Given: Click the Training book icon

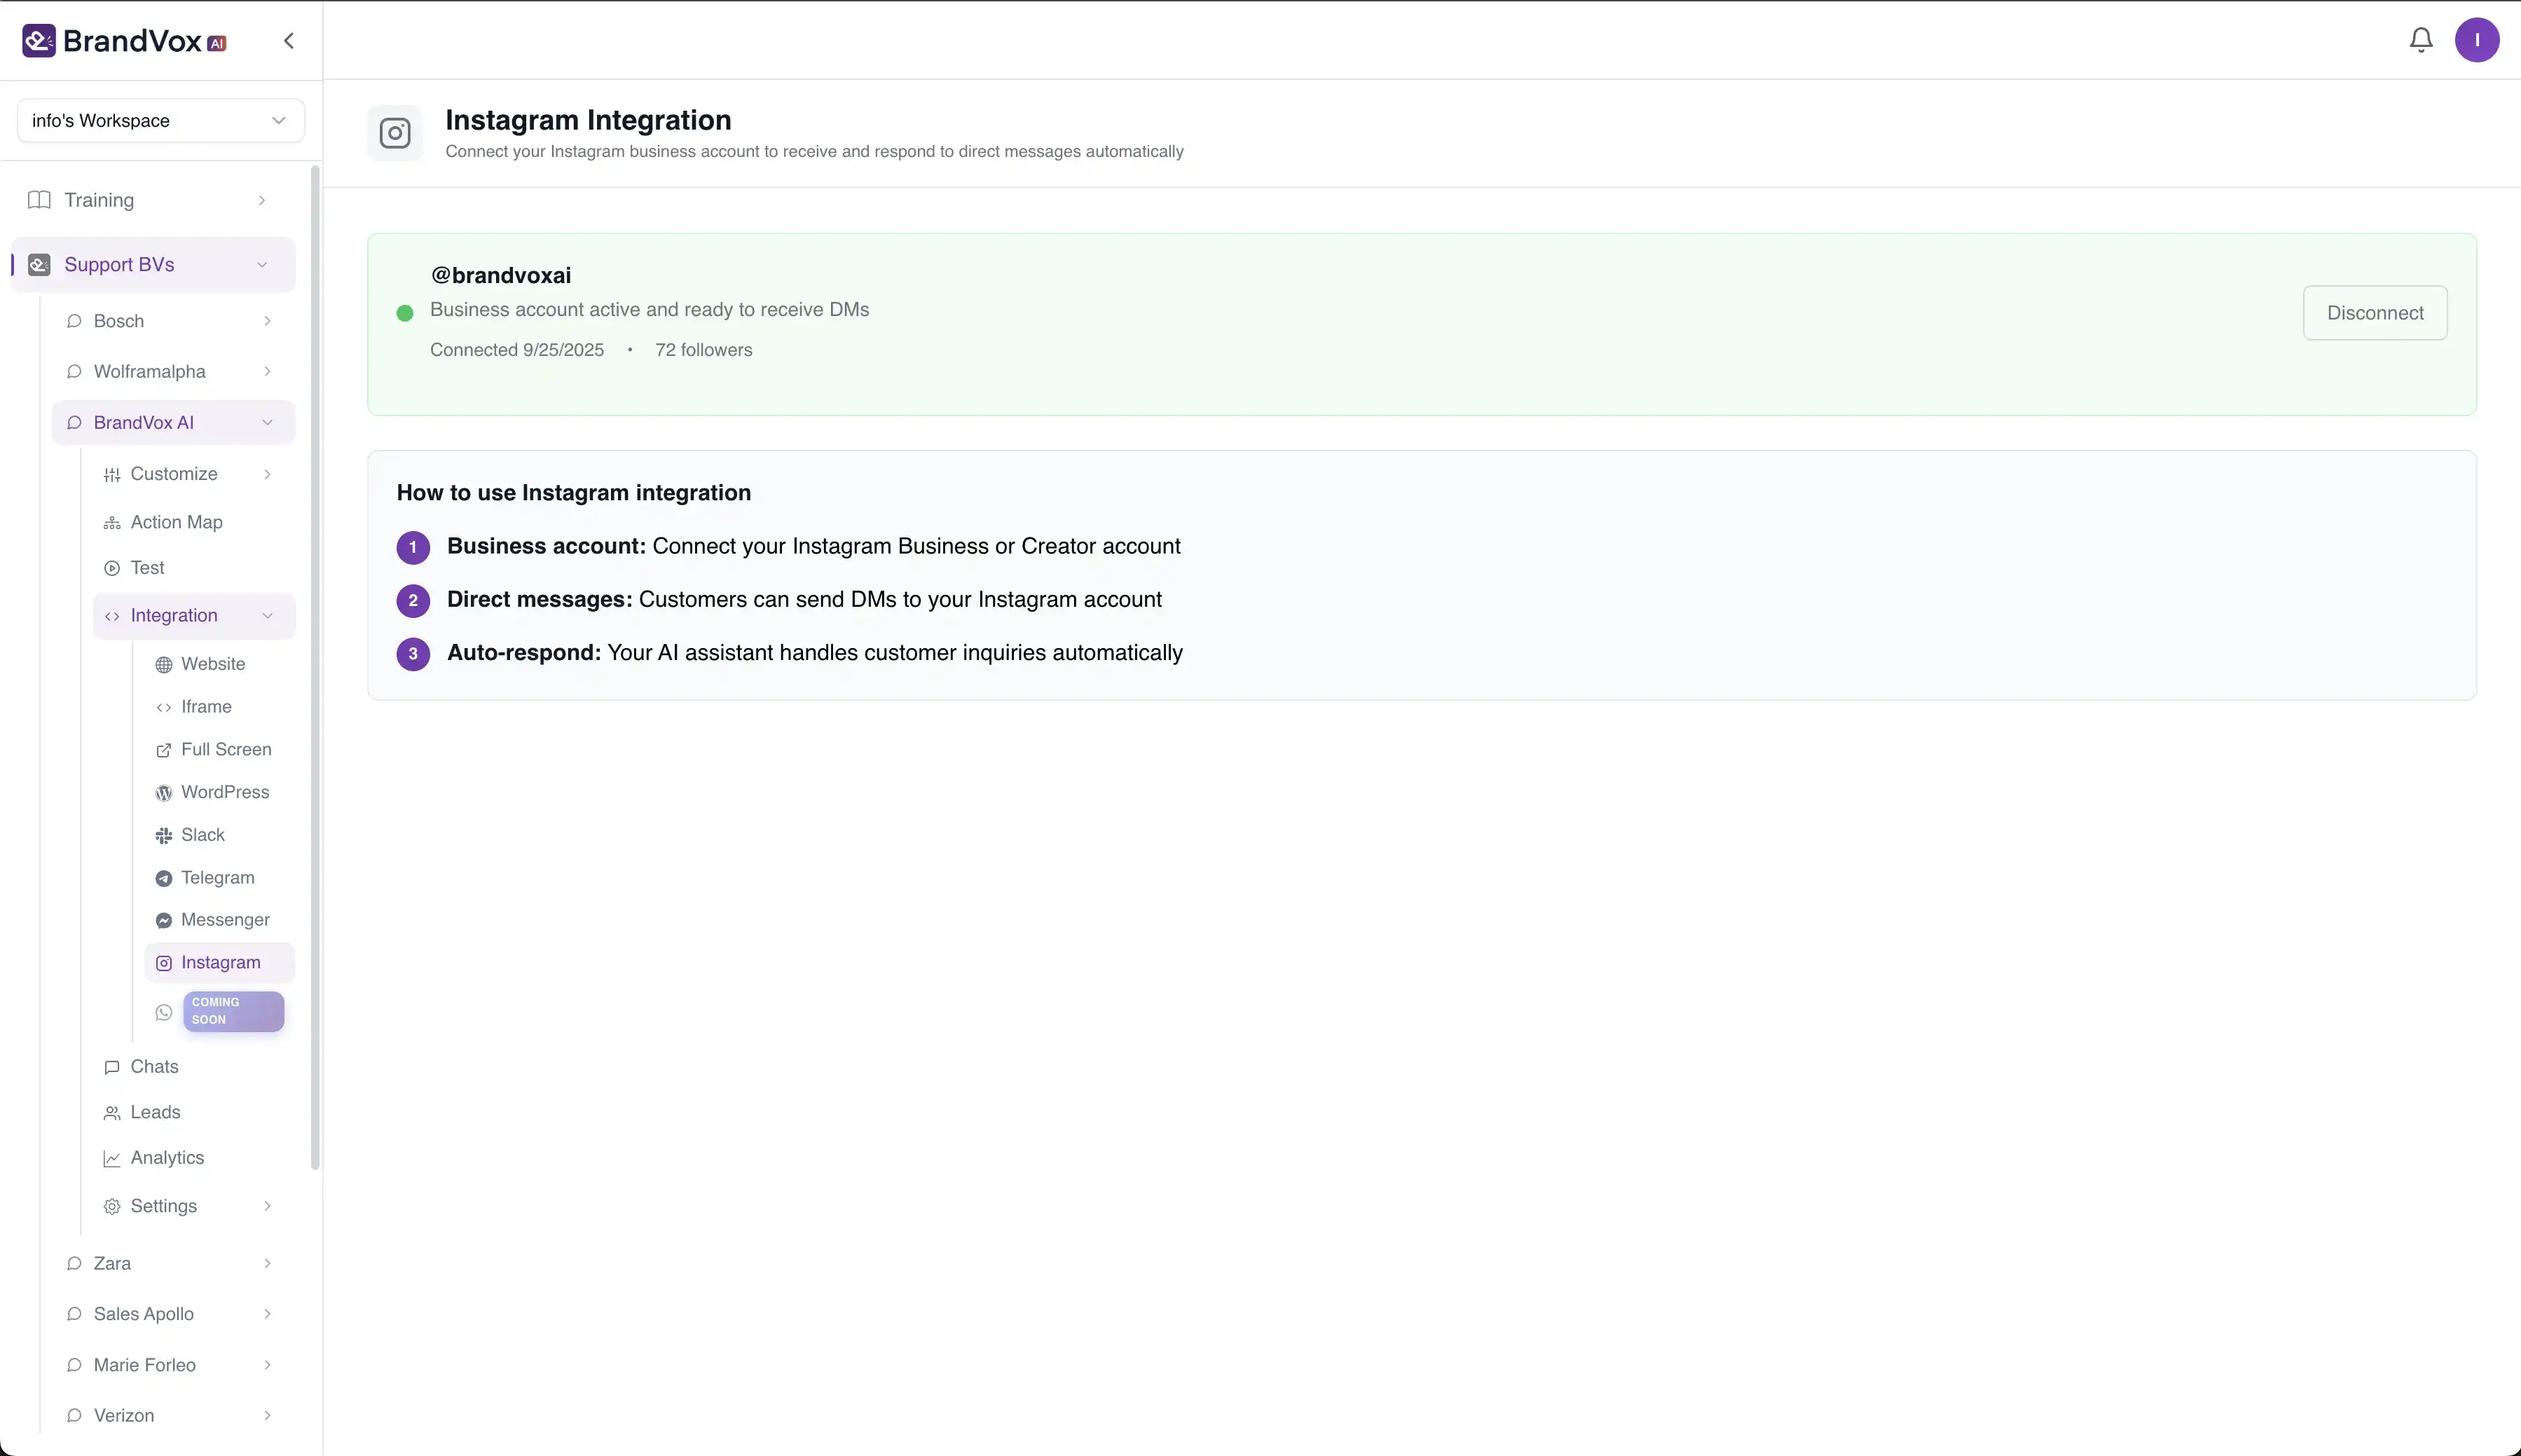Looking at the screenshot, I should pyautogui.click(x=39, y=200).
